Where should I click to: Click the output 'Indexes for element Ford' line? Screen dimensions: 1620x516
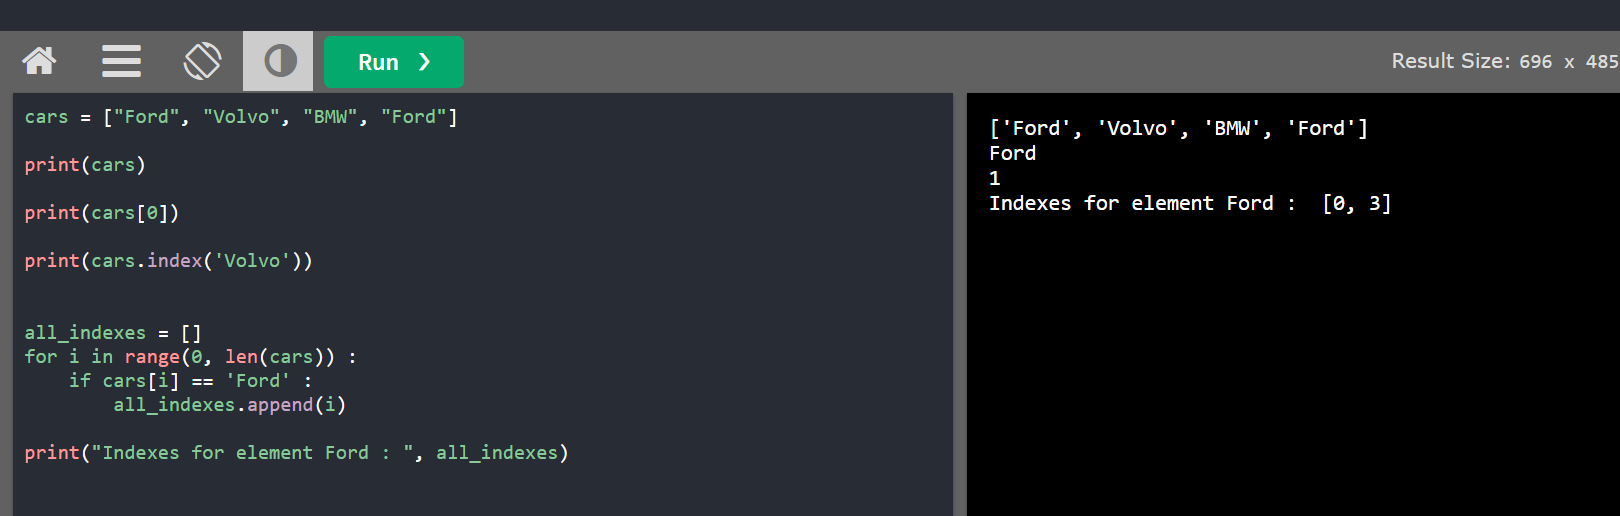[1190, 203]
